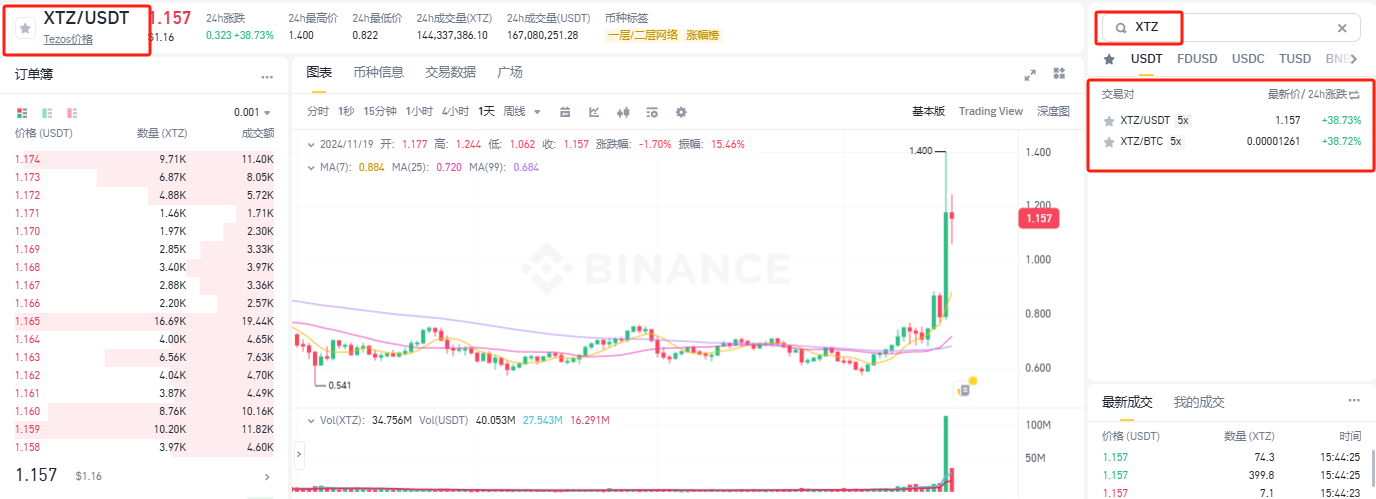Show only sell orders in order book
Screen dimensions: 1376x499
click(72, 112)
